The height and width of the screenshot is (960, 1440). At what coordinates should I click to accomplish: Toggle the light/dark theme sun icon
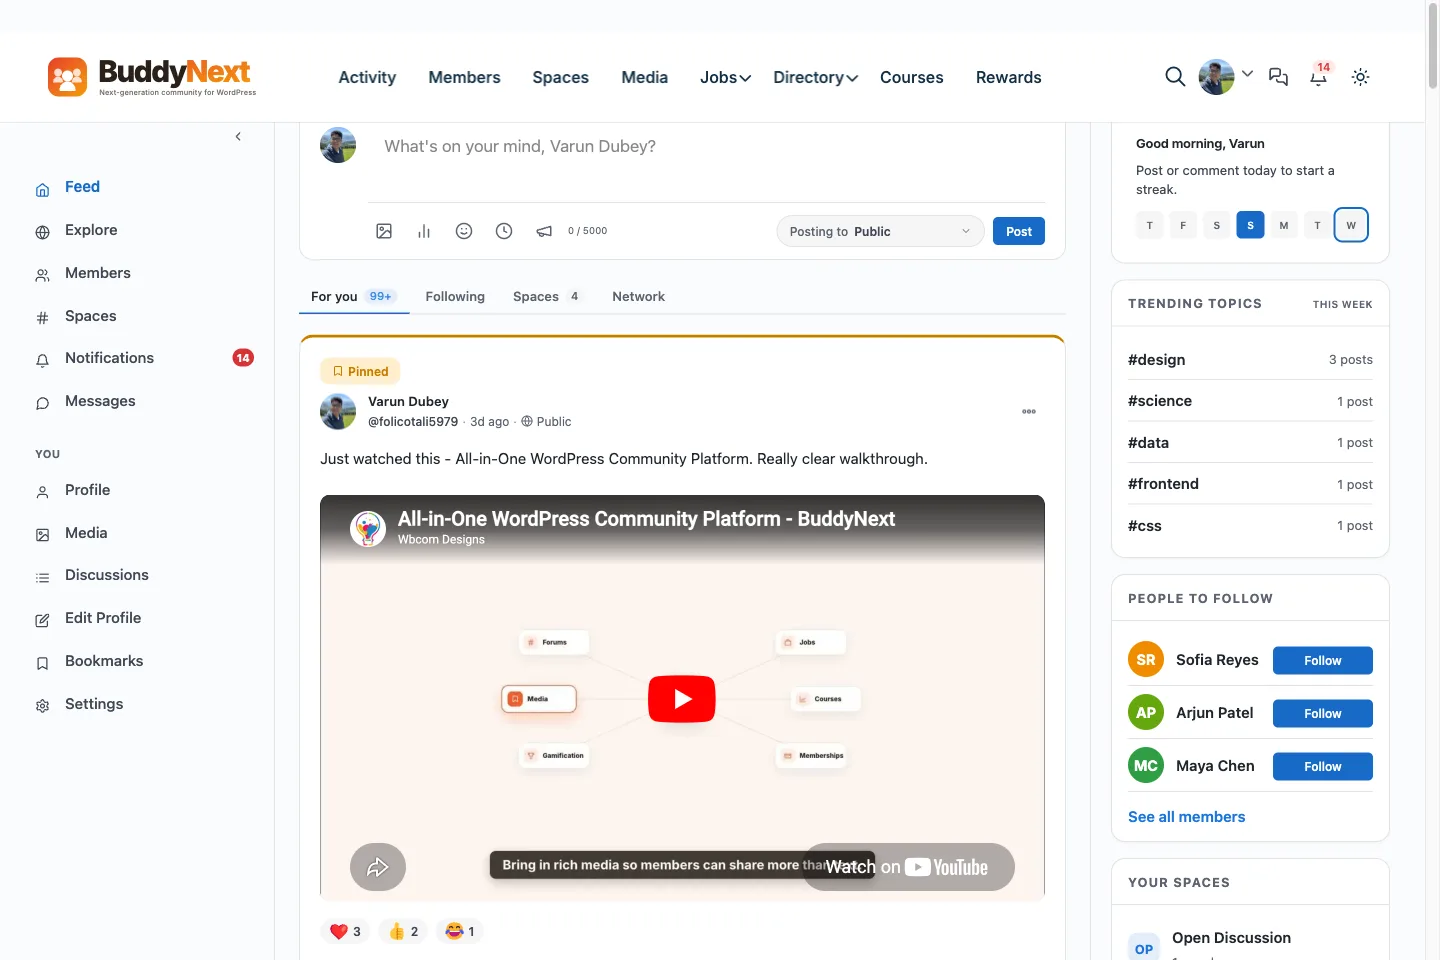pos(1360,77)
